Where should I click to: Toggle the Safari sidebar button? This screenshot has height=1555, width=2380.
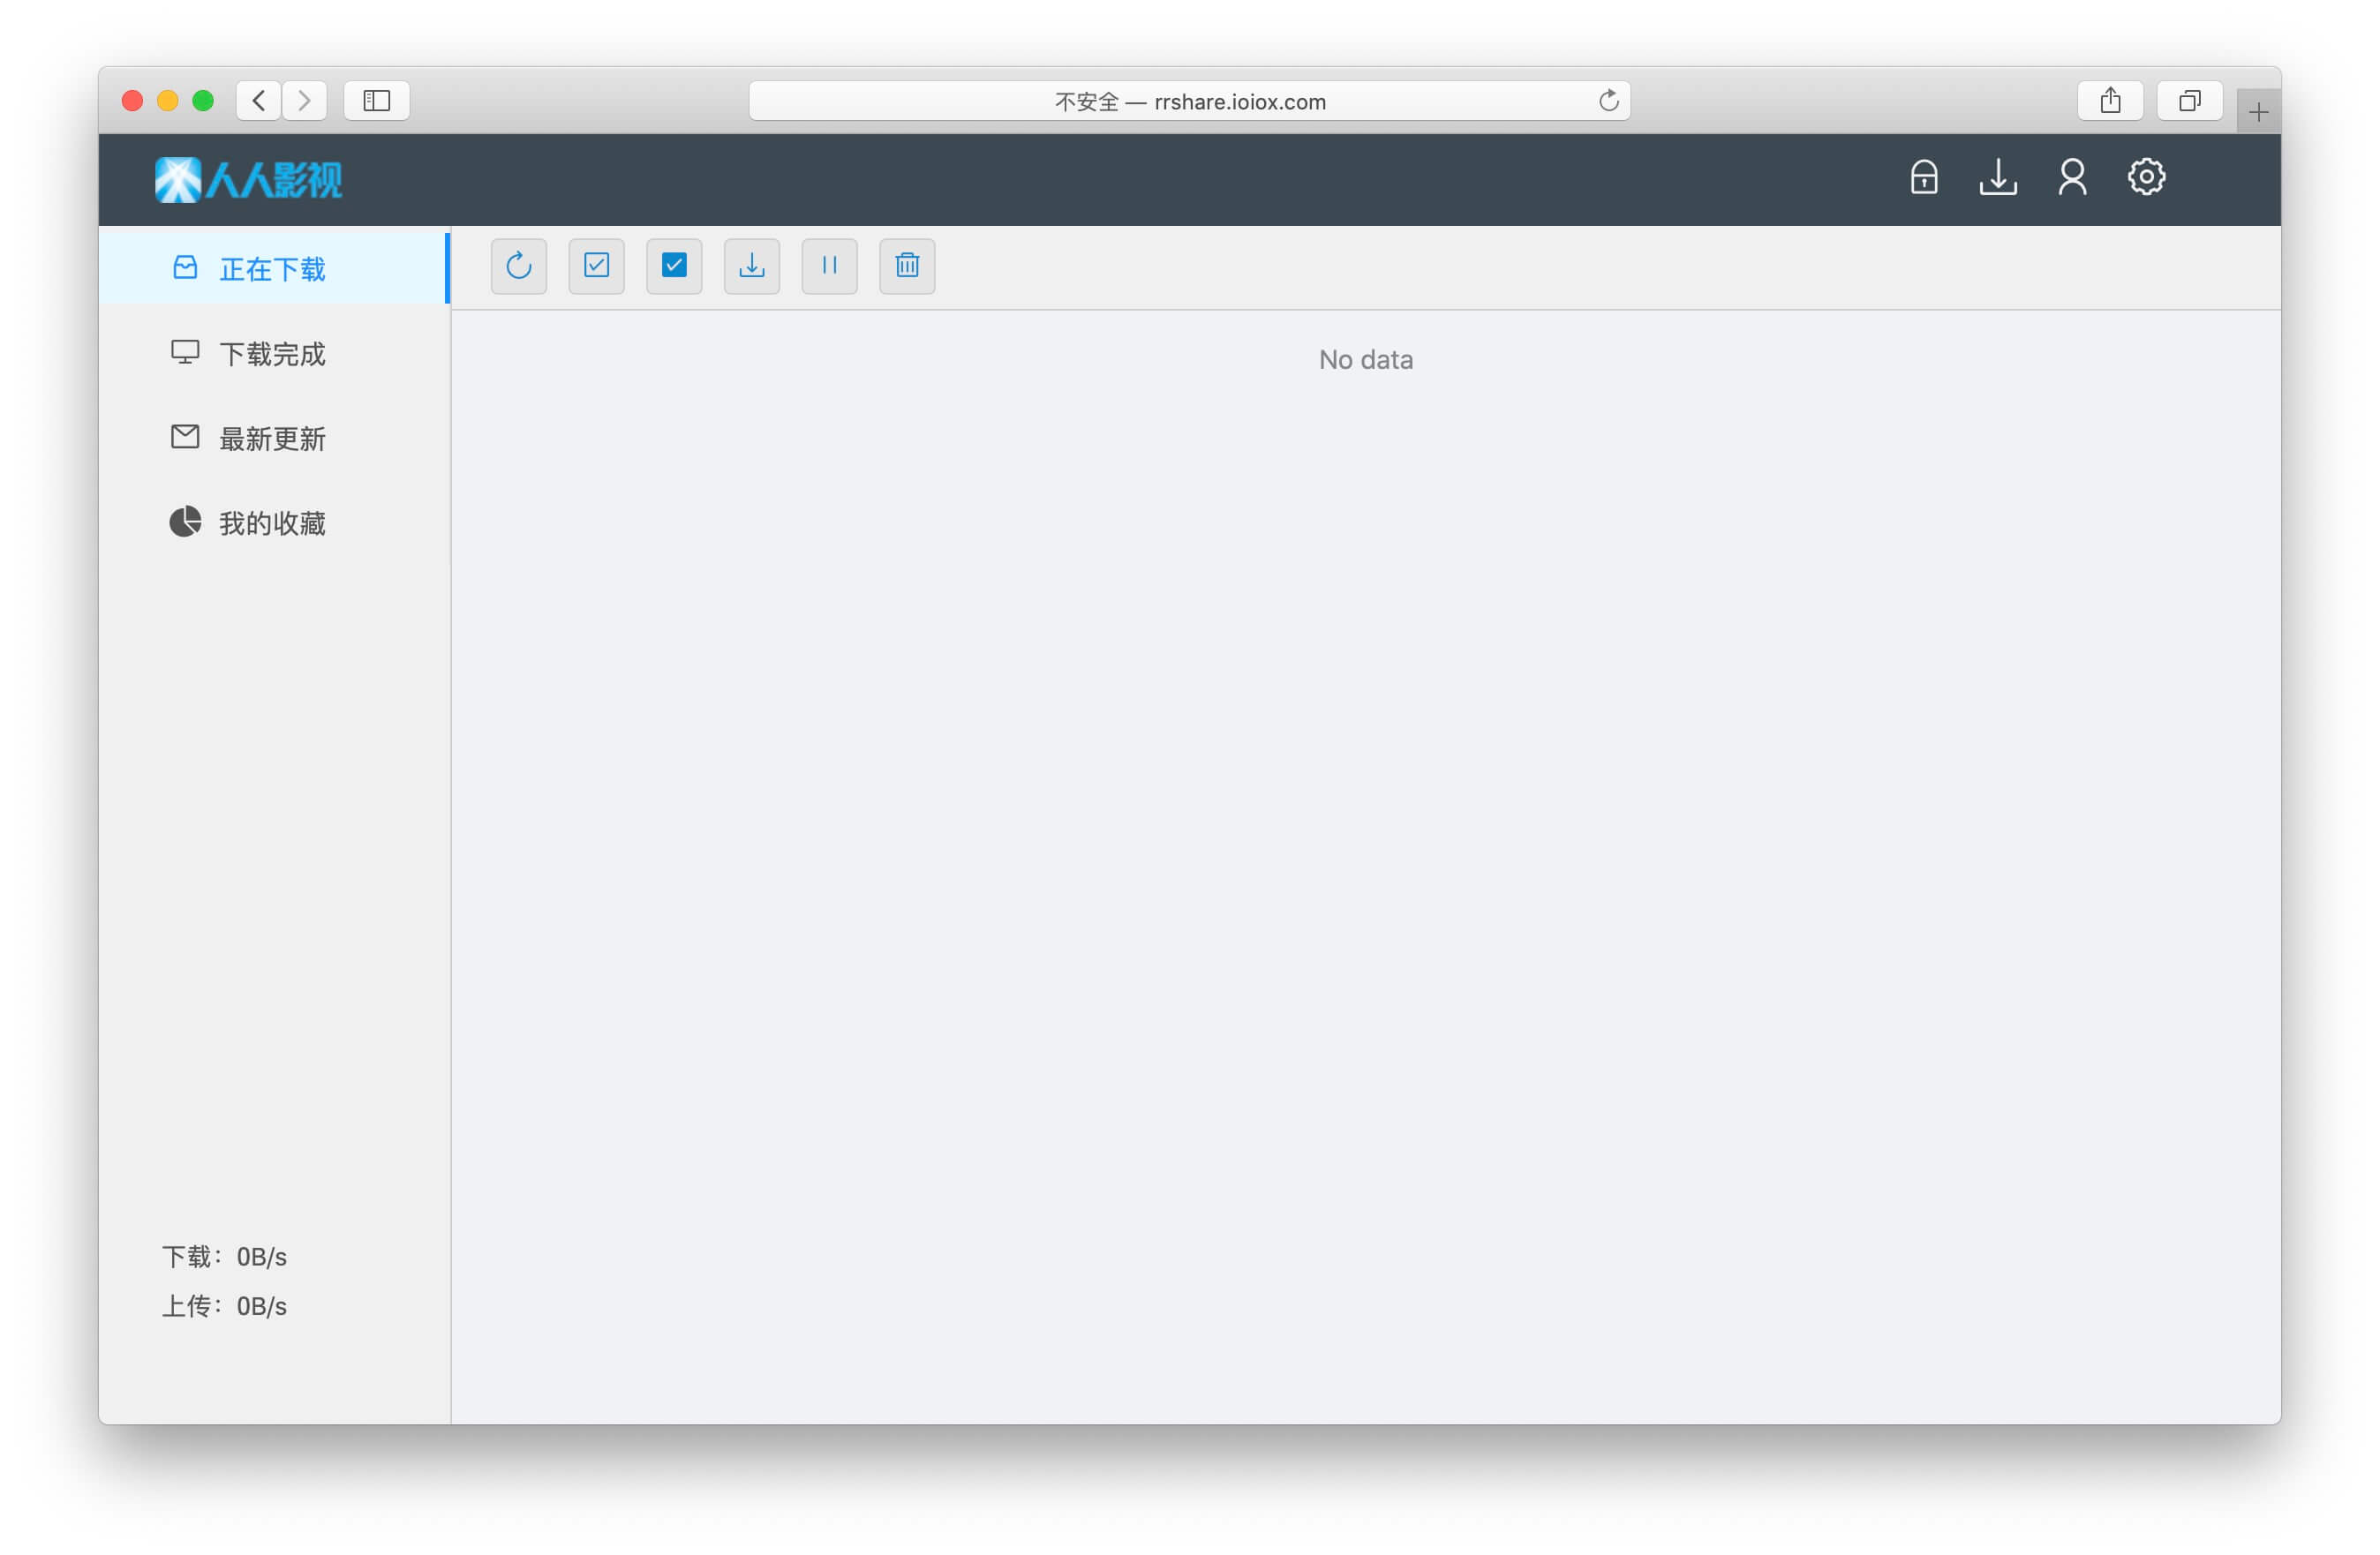(376, 100)
